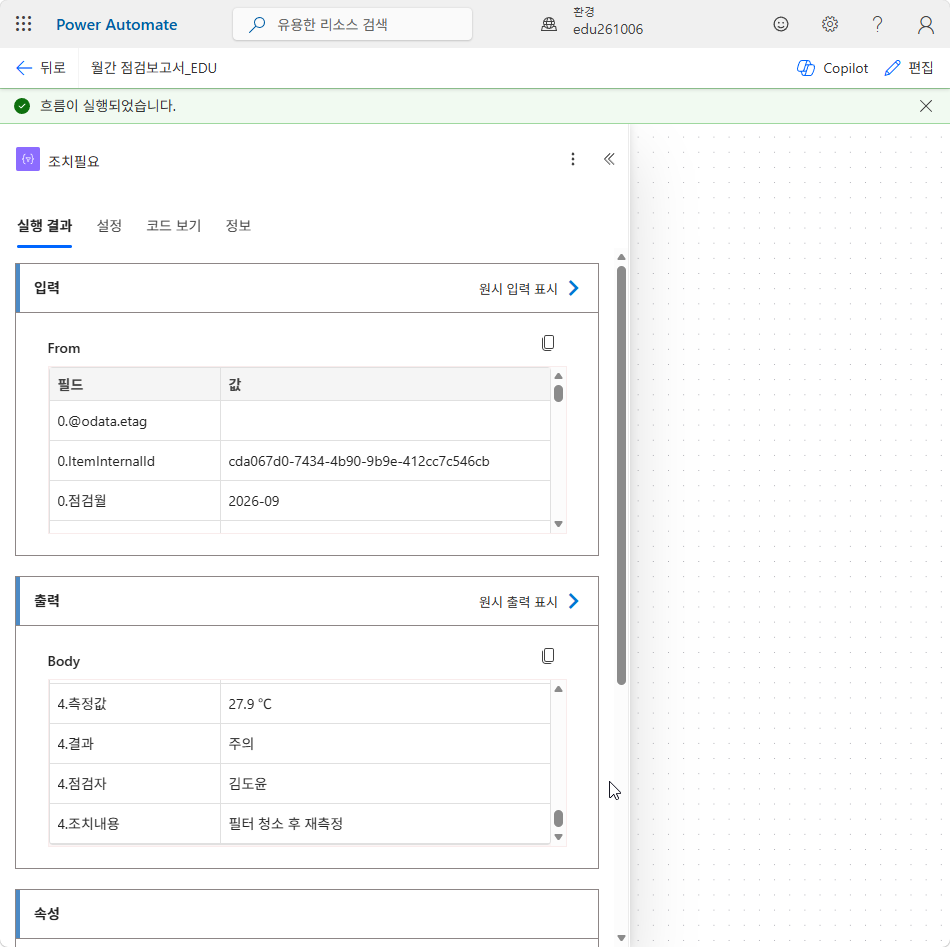This screenshot has width=950, height=947.
Task: Select the ItemInternalId GUID value
Action: pos(359,462)
